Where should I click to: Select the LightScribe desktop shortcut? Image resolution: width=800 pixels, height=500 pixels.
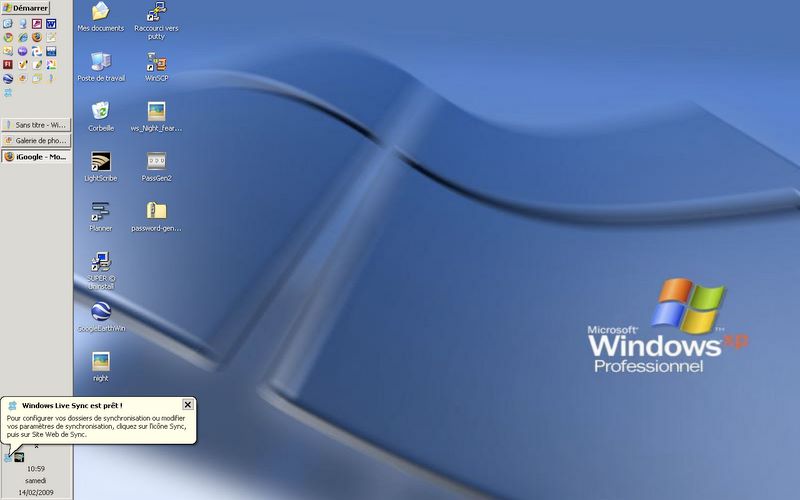pyautogui.click(x=101, y=167)
